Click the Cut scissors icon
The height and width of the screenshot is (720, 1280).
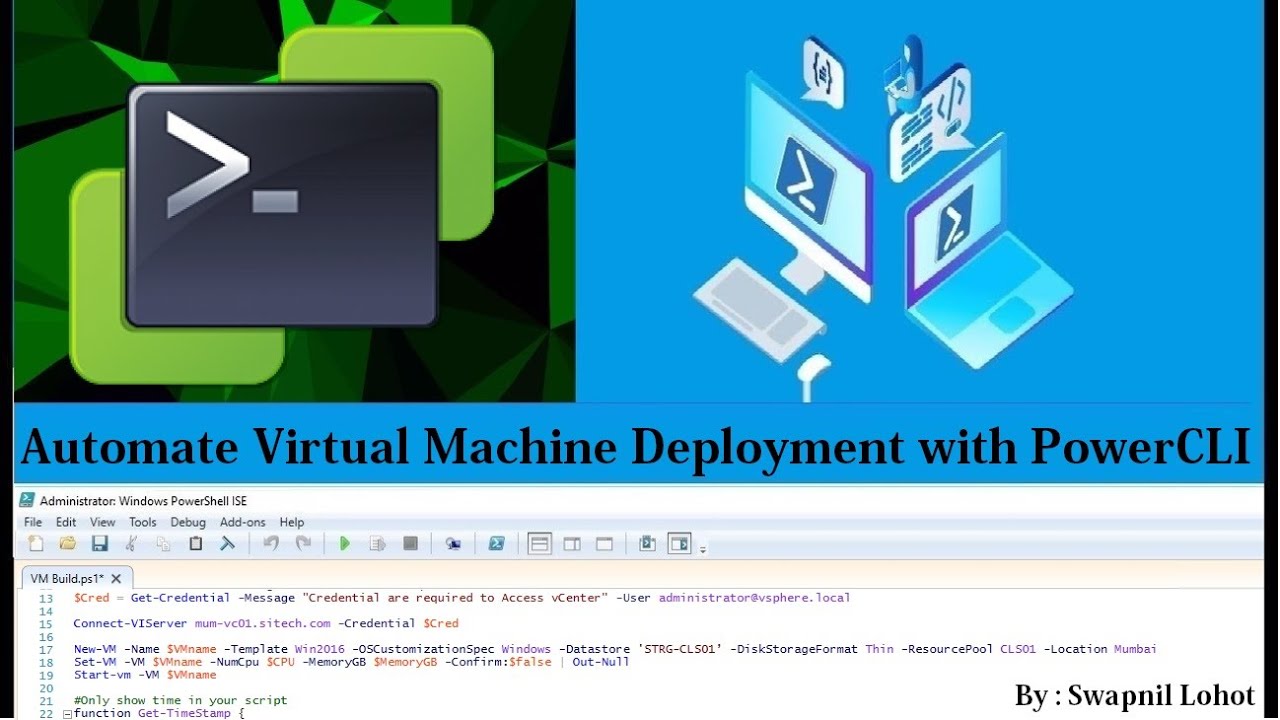pyautogui.click(x=131, y=544)
